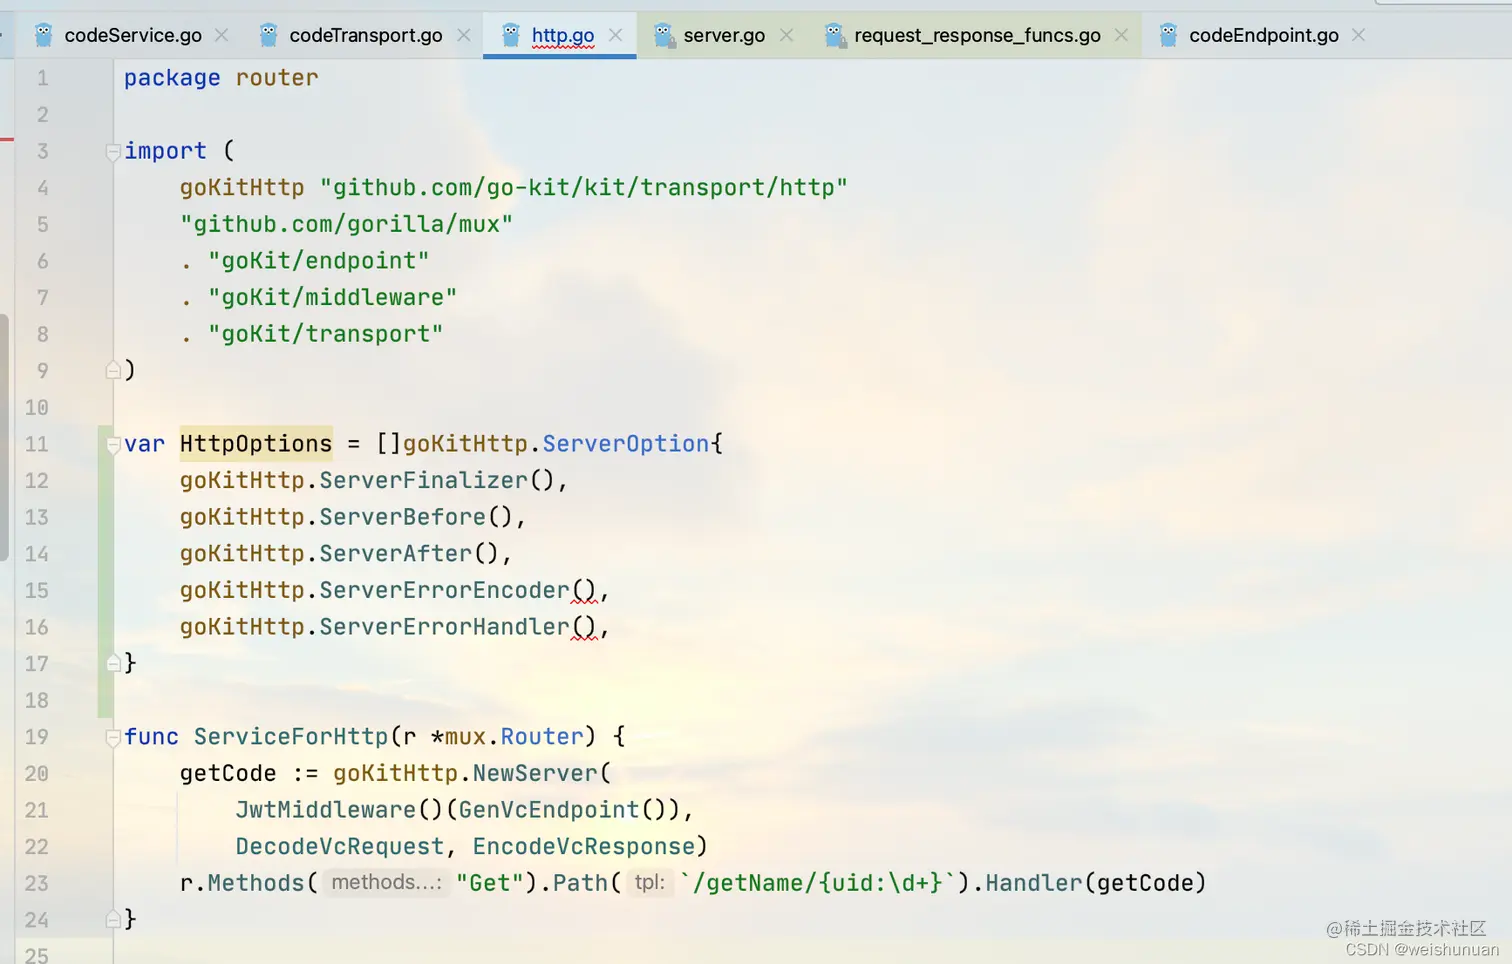
Task: Click the left edge scrollbar thumb
Action: pyautogui.click(x=4, y=438)
